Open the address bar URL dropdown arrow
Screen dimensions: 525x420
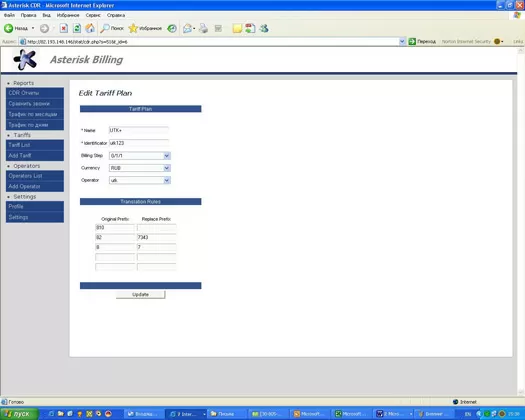point(402,42)
